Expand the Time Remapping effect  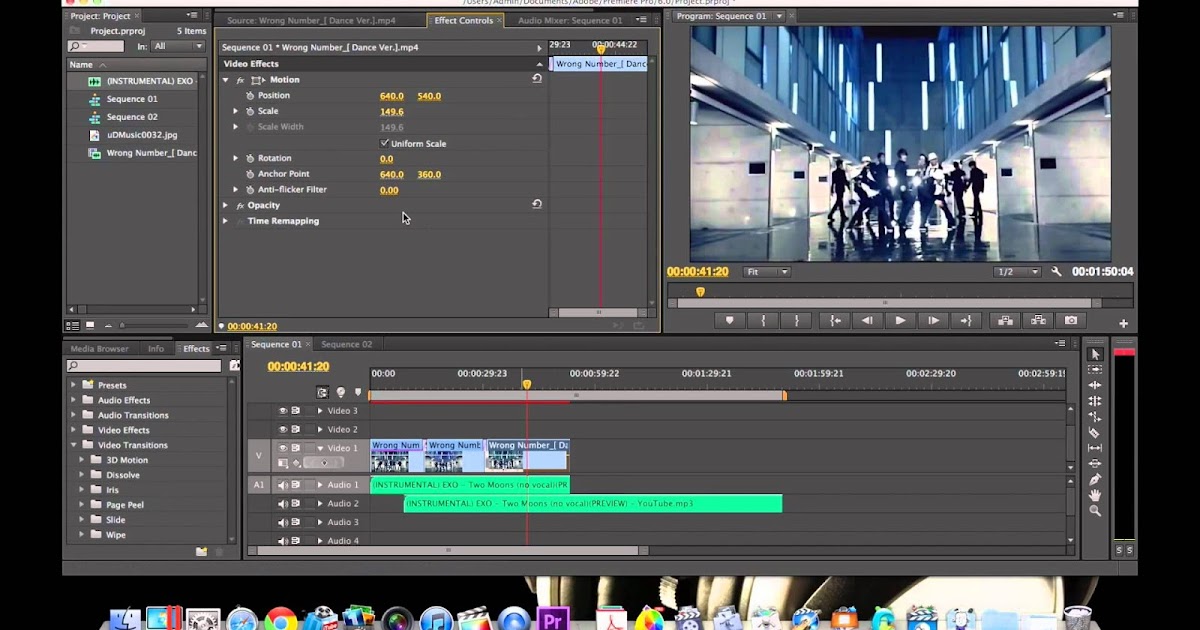coord(225,221)
